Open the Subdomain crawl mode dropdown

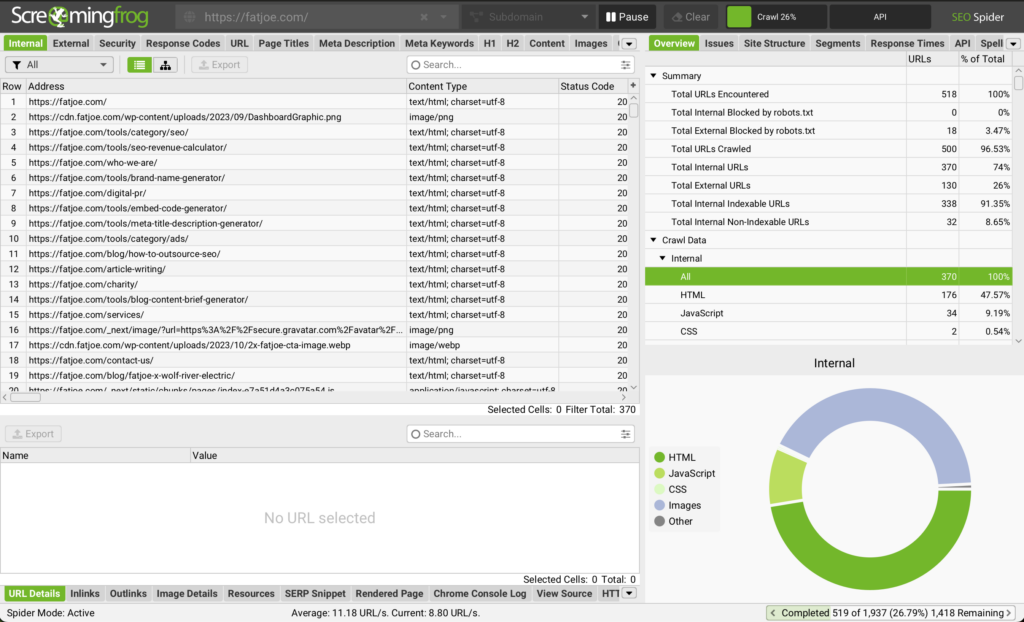coord(528,17)
